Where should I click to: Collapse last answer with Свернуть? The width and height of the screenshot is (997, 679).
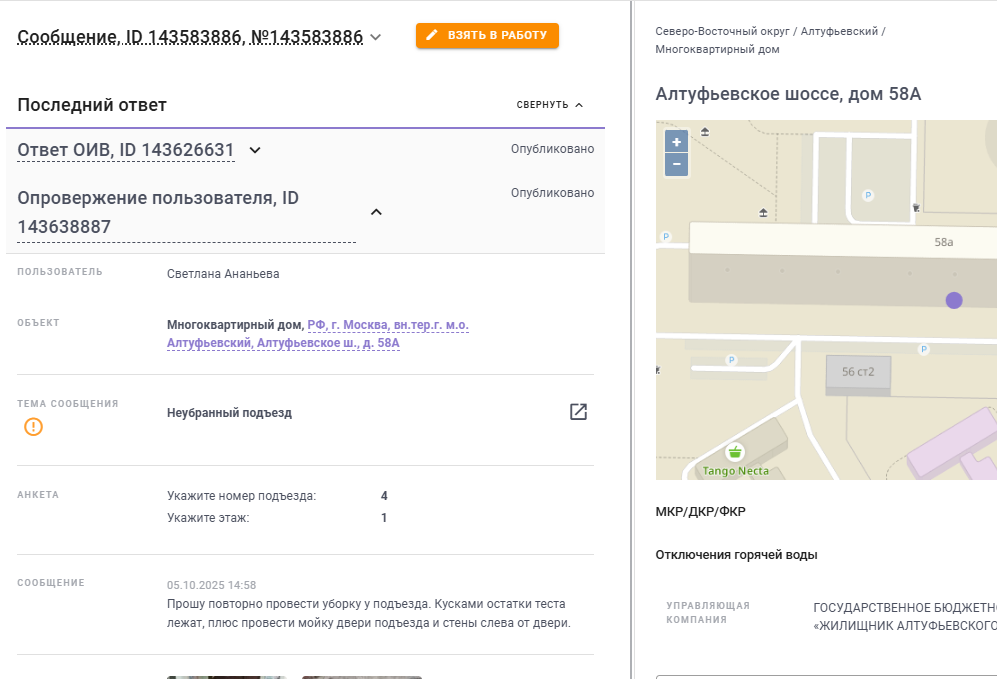(549, 105)
